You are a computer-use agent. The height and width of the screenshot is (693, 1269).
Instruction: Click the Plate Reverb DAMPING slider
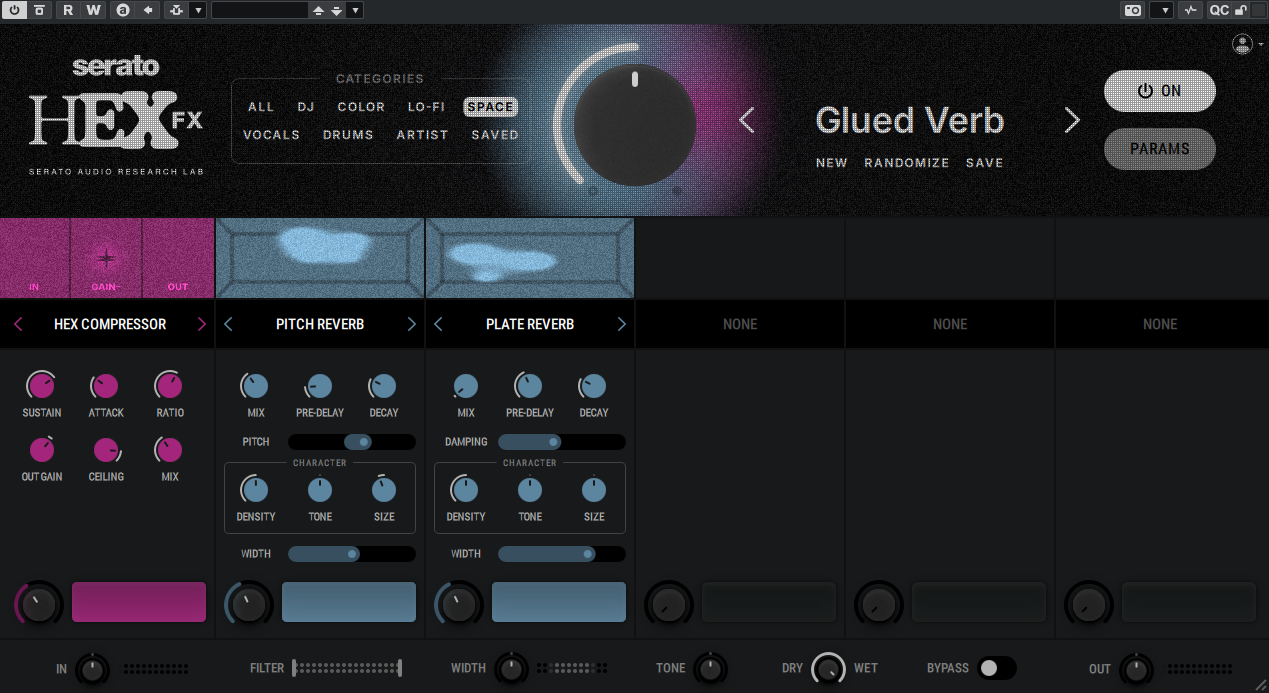(x=562, y=442)
